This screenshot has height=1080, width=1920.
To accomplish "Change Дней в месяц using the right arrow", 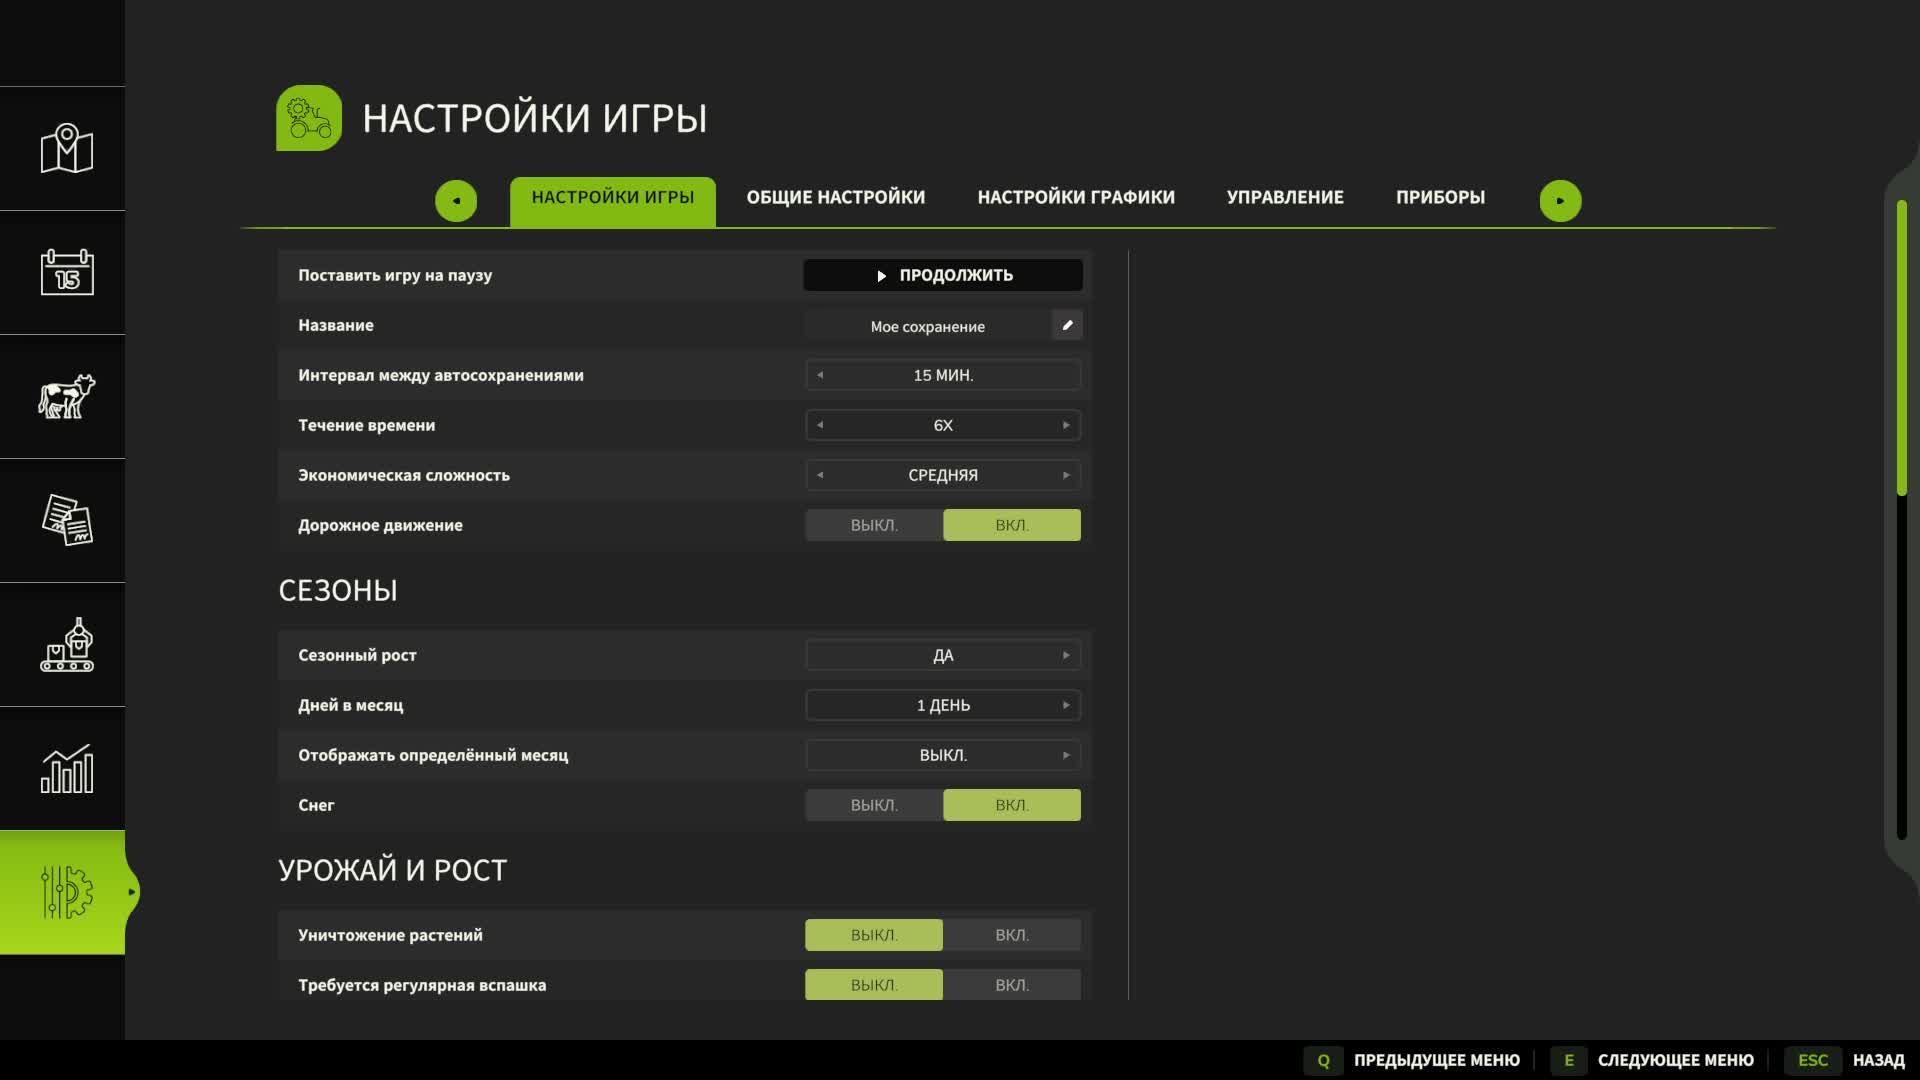I will tap(1067, 704).
